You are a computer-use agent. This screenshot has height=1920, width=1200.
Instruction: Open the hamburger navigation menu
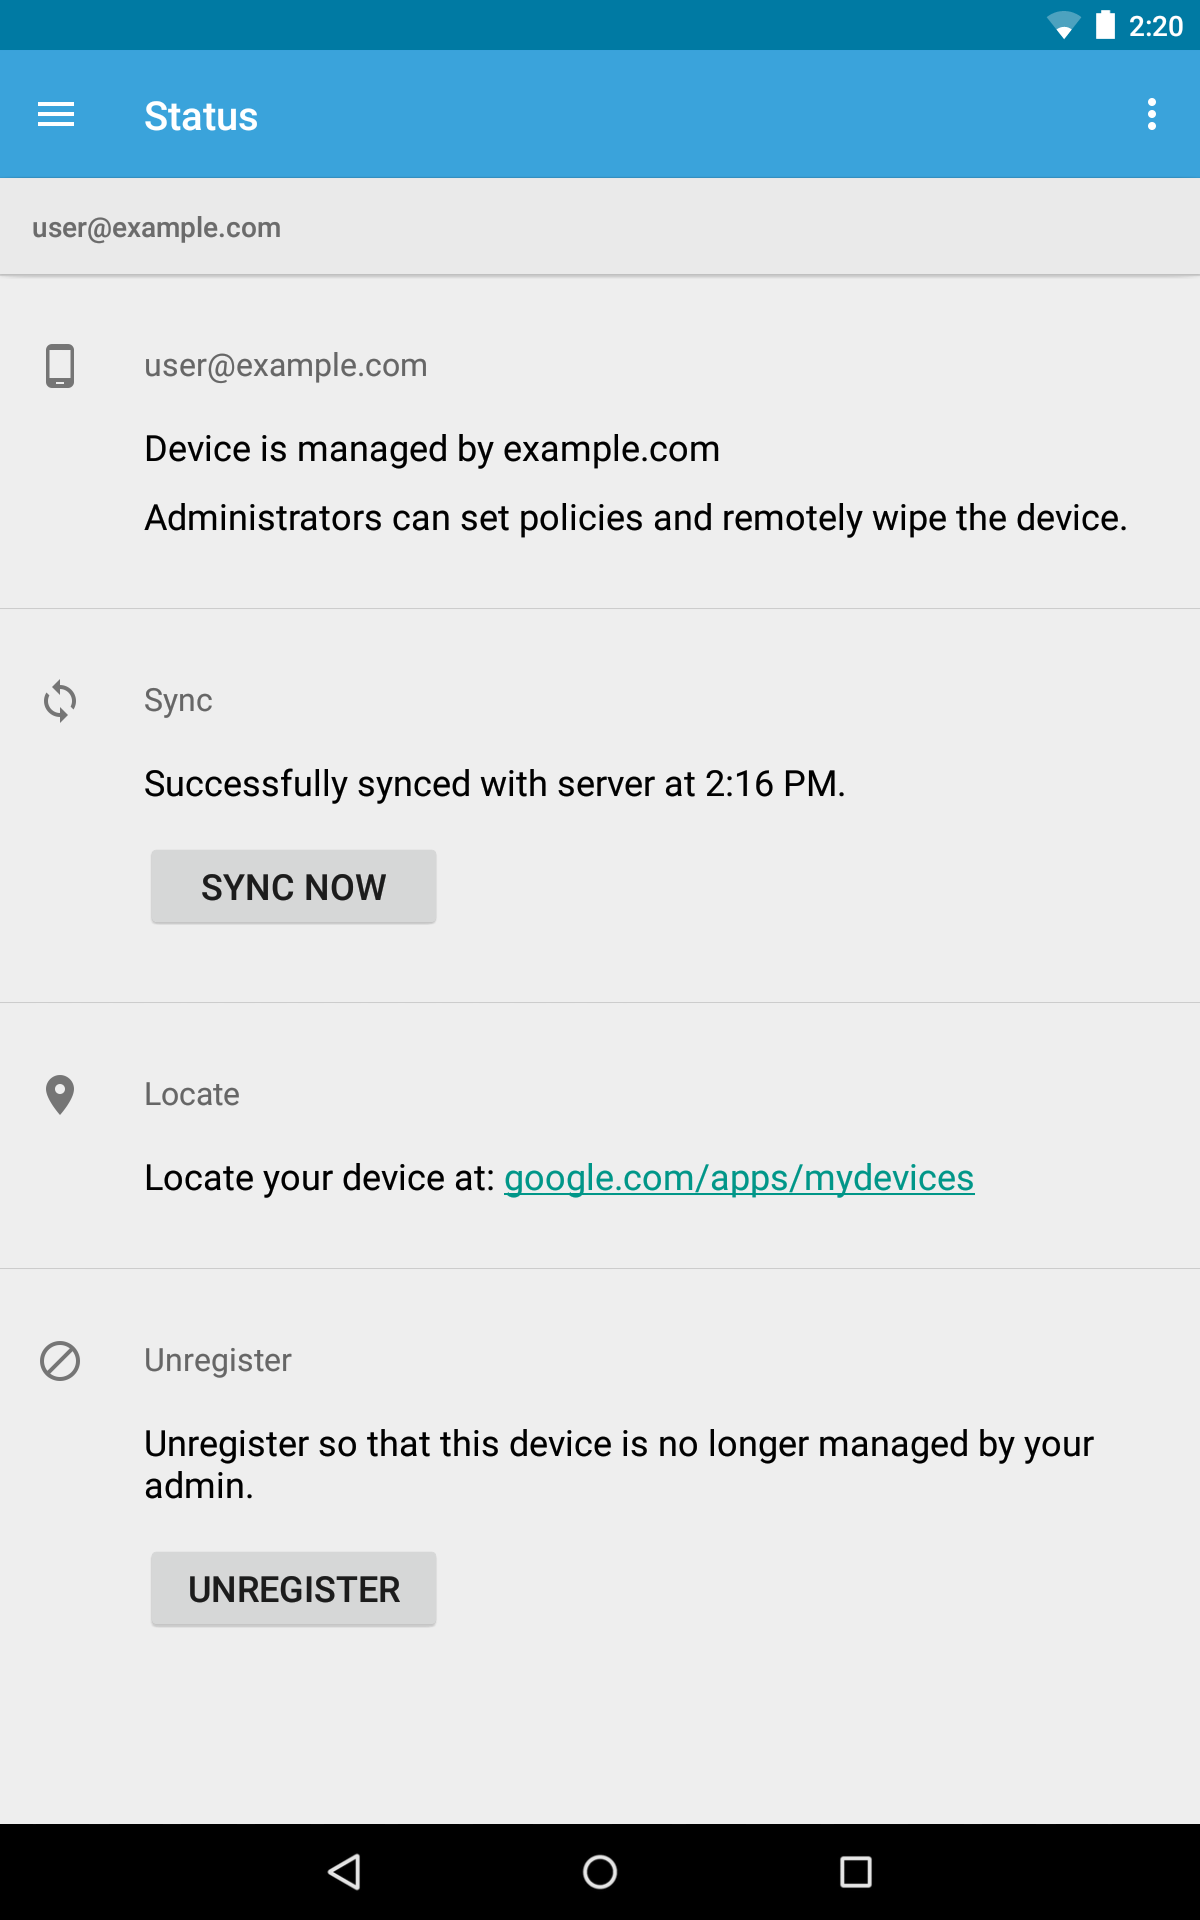(x=56, y=115)
